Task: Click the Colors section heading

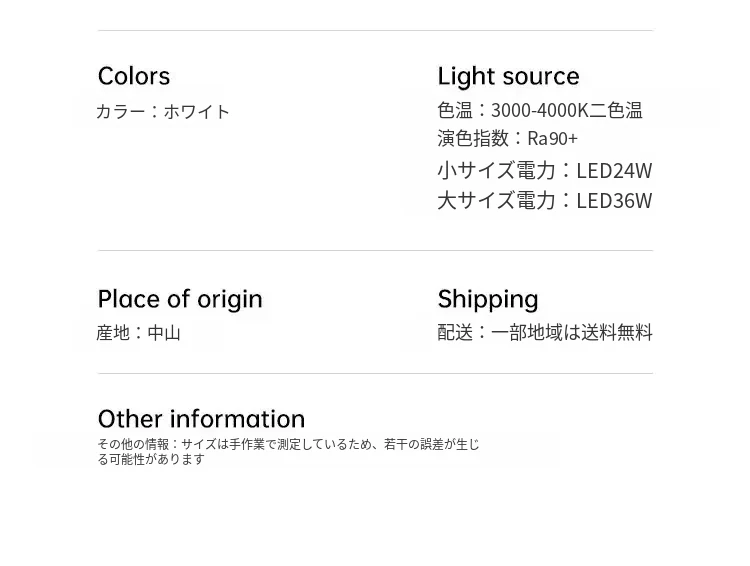Action: point(134,76)
